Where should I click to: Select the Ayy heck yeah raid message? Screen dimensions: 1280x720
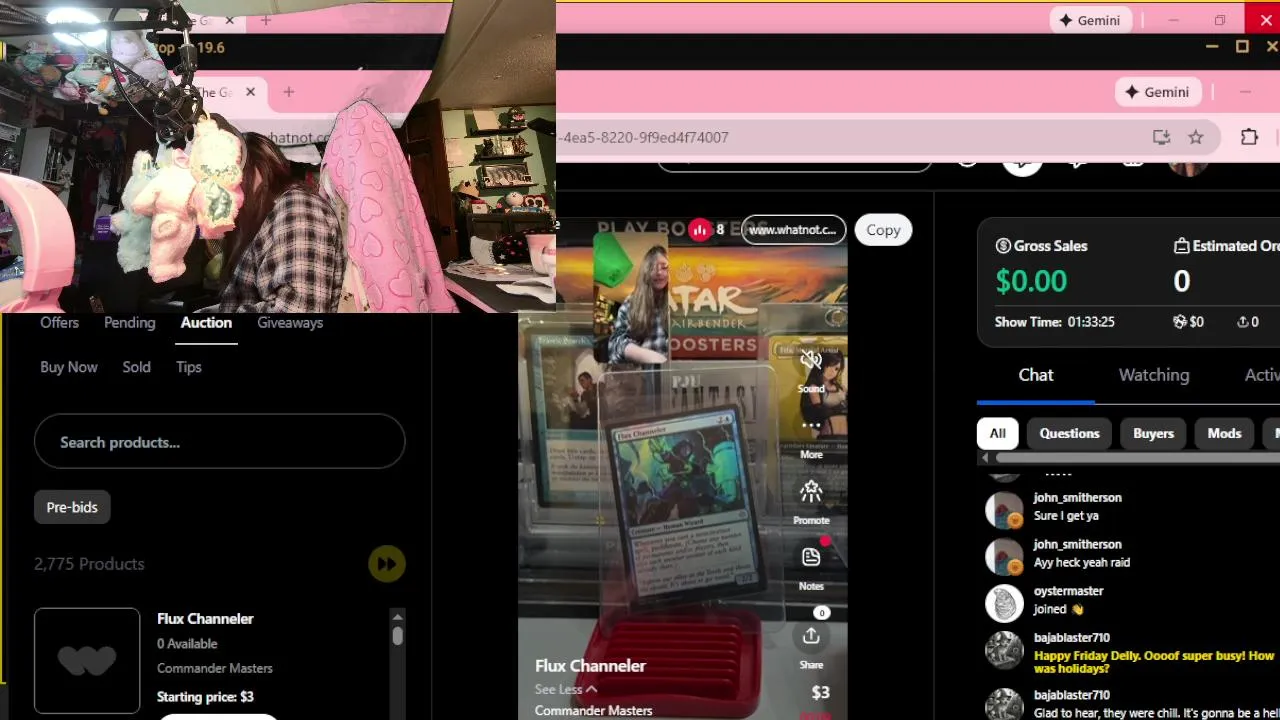coord(1082,563)
